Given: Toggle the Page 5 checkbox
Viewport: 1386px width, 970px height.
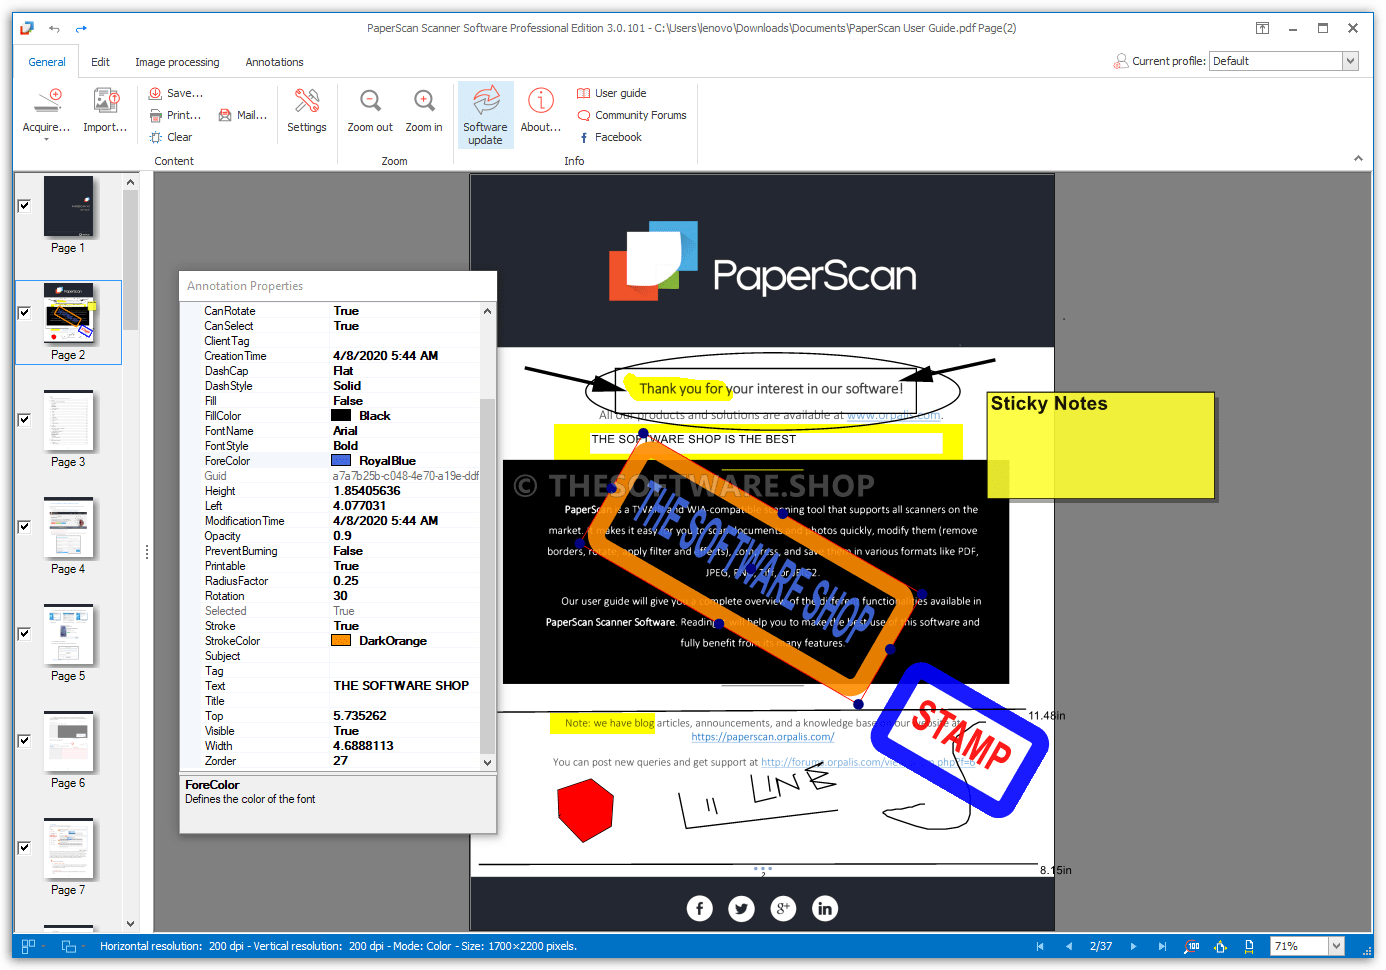Looking at the screenshot, I should pyautogui.click(x=24, y=634).
